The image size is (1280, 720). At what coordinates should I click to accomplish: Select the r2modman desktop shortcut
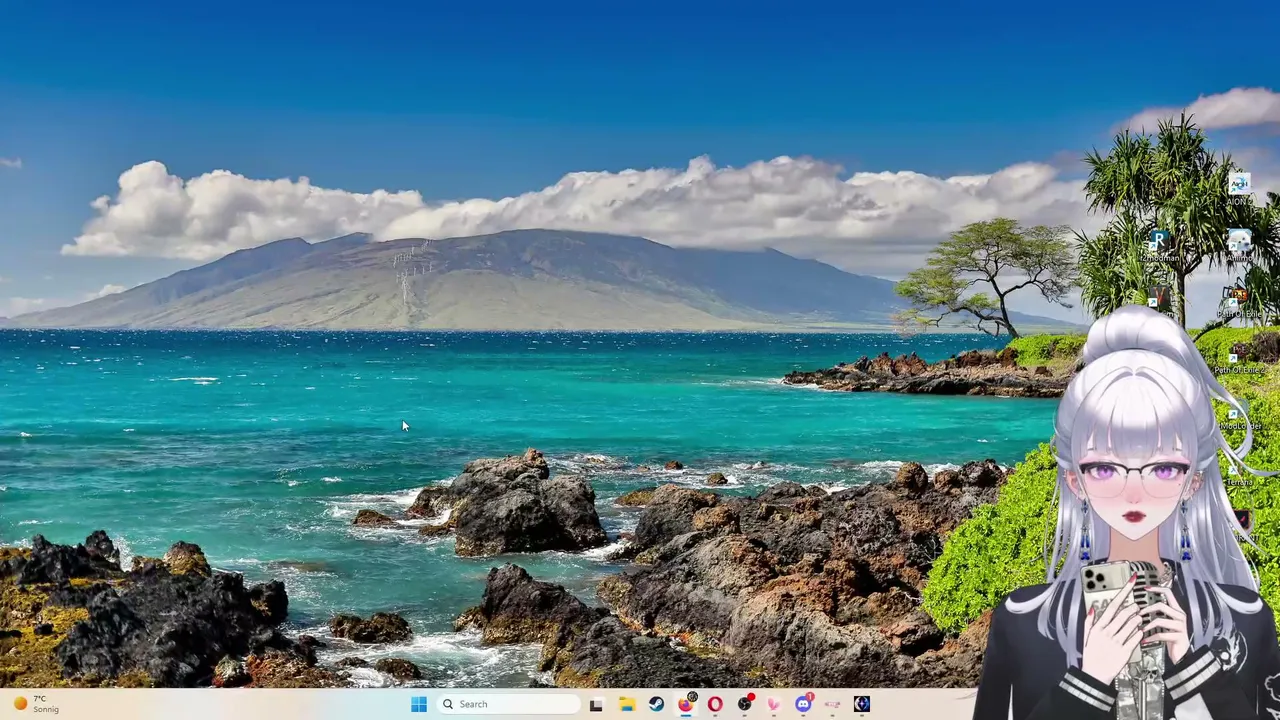(1159, 246)
